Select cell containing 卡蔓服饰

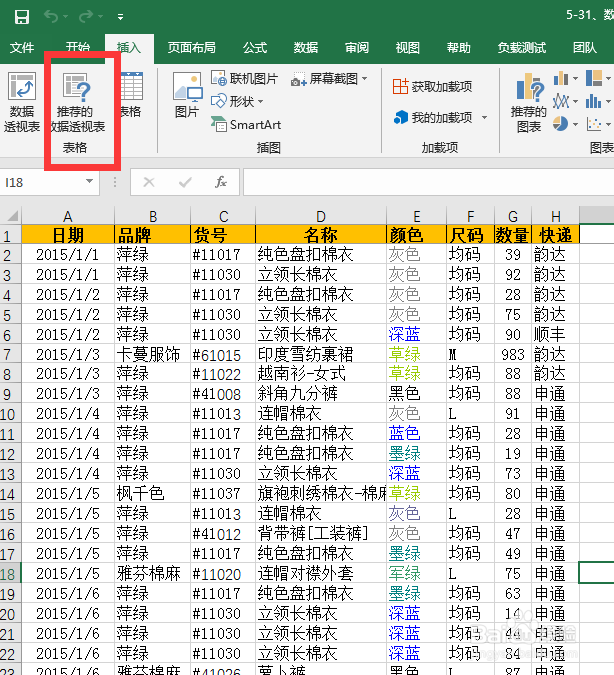click(152, 355)
